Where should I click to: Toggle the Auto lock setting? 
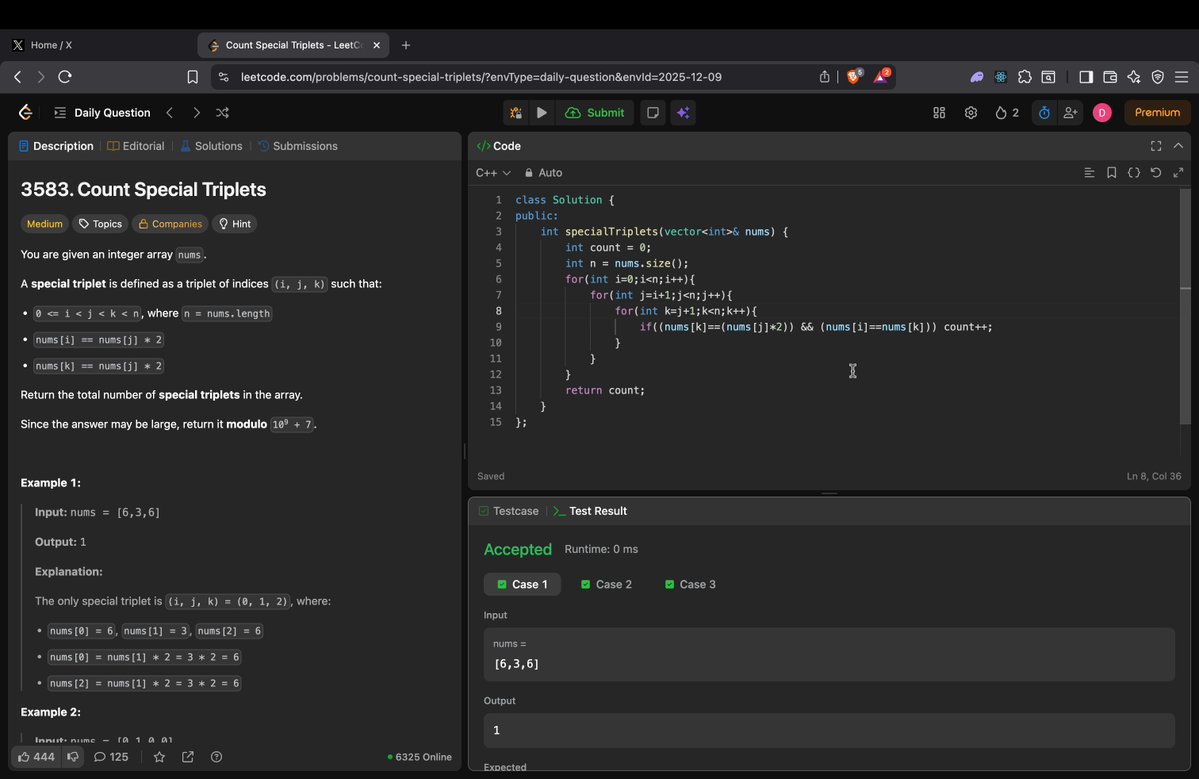(543, 173)
